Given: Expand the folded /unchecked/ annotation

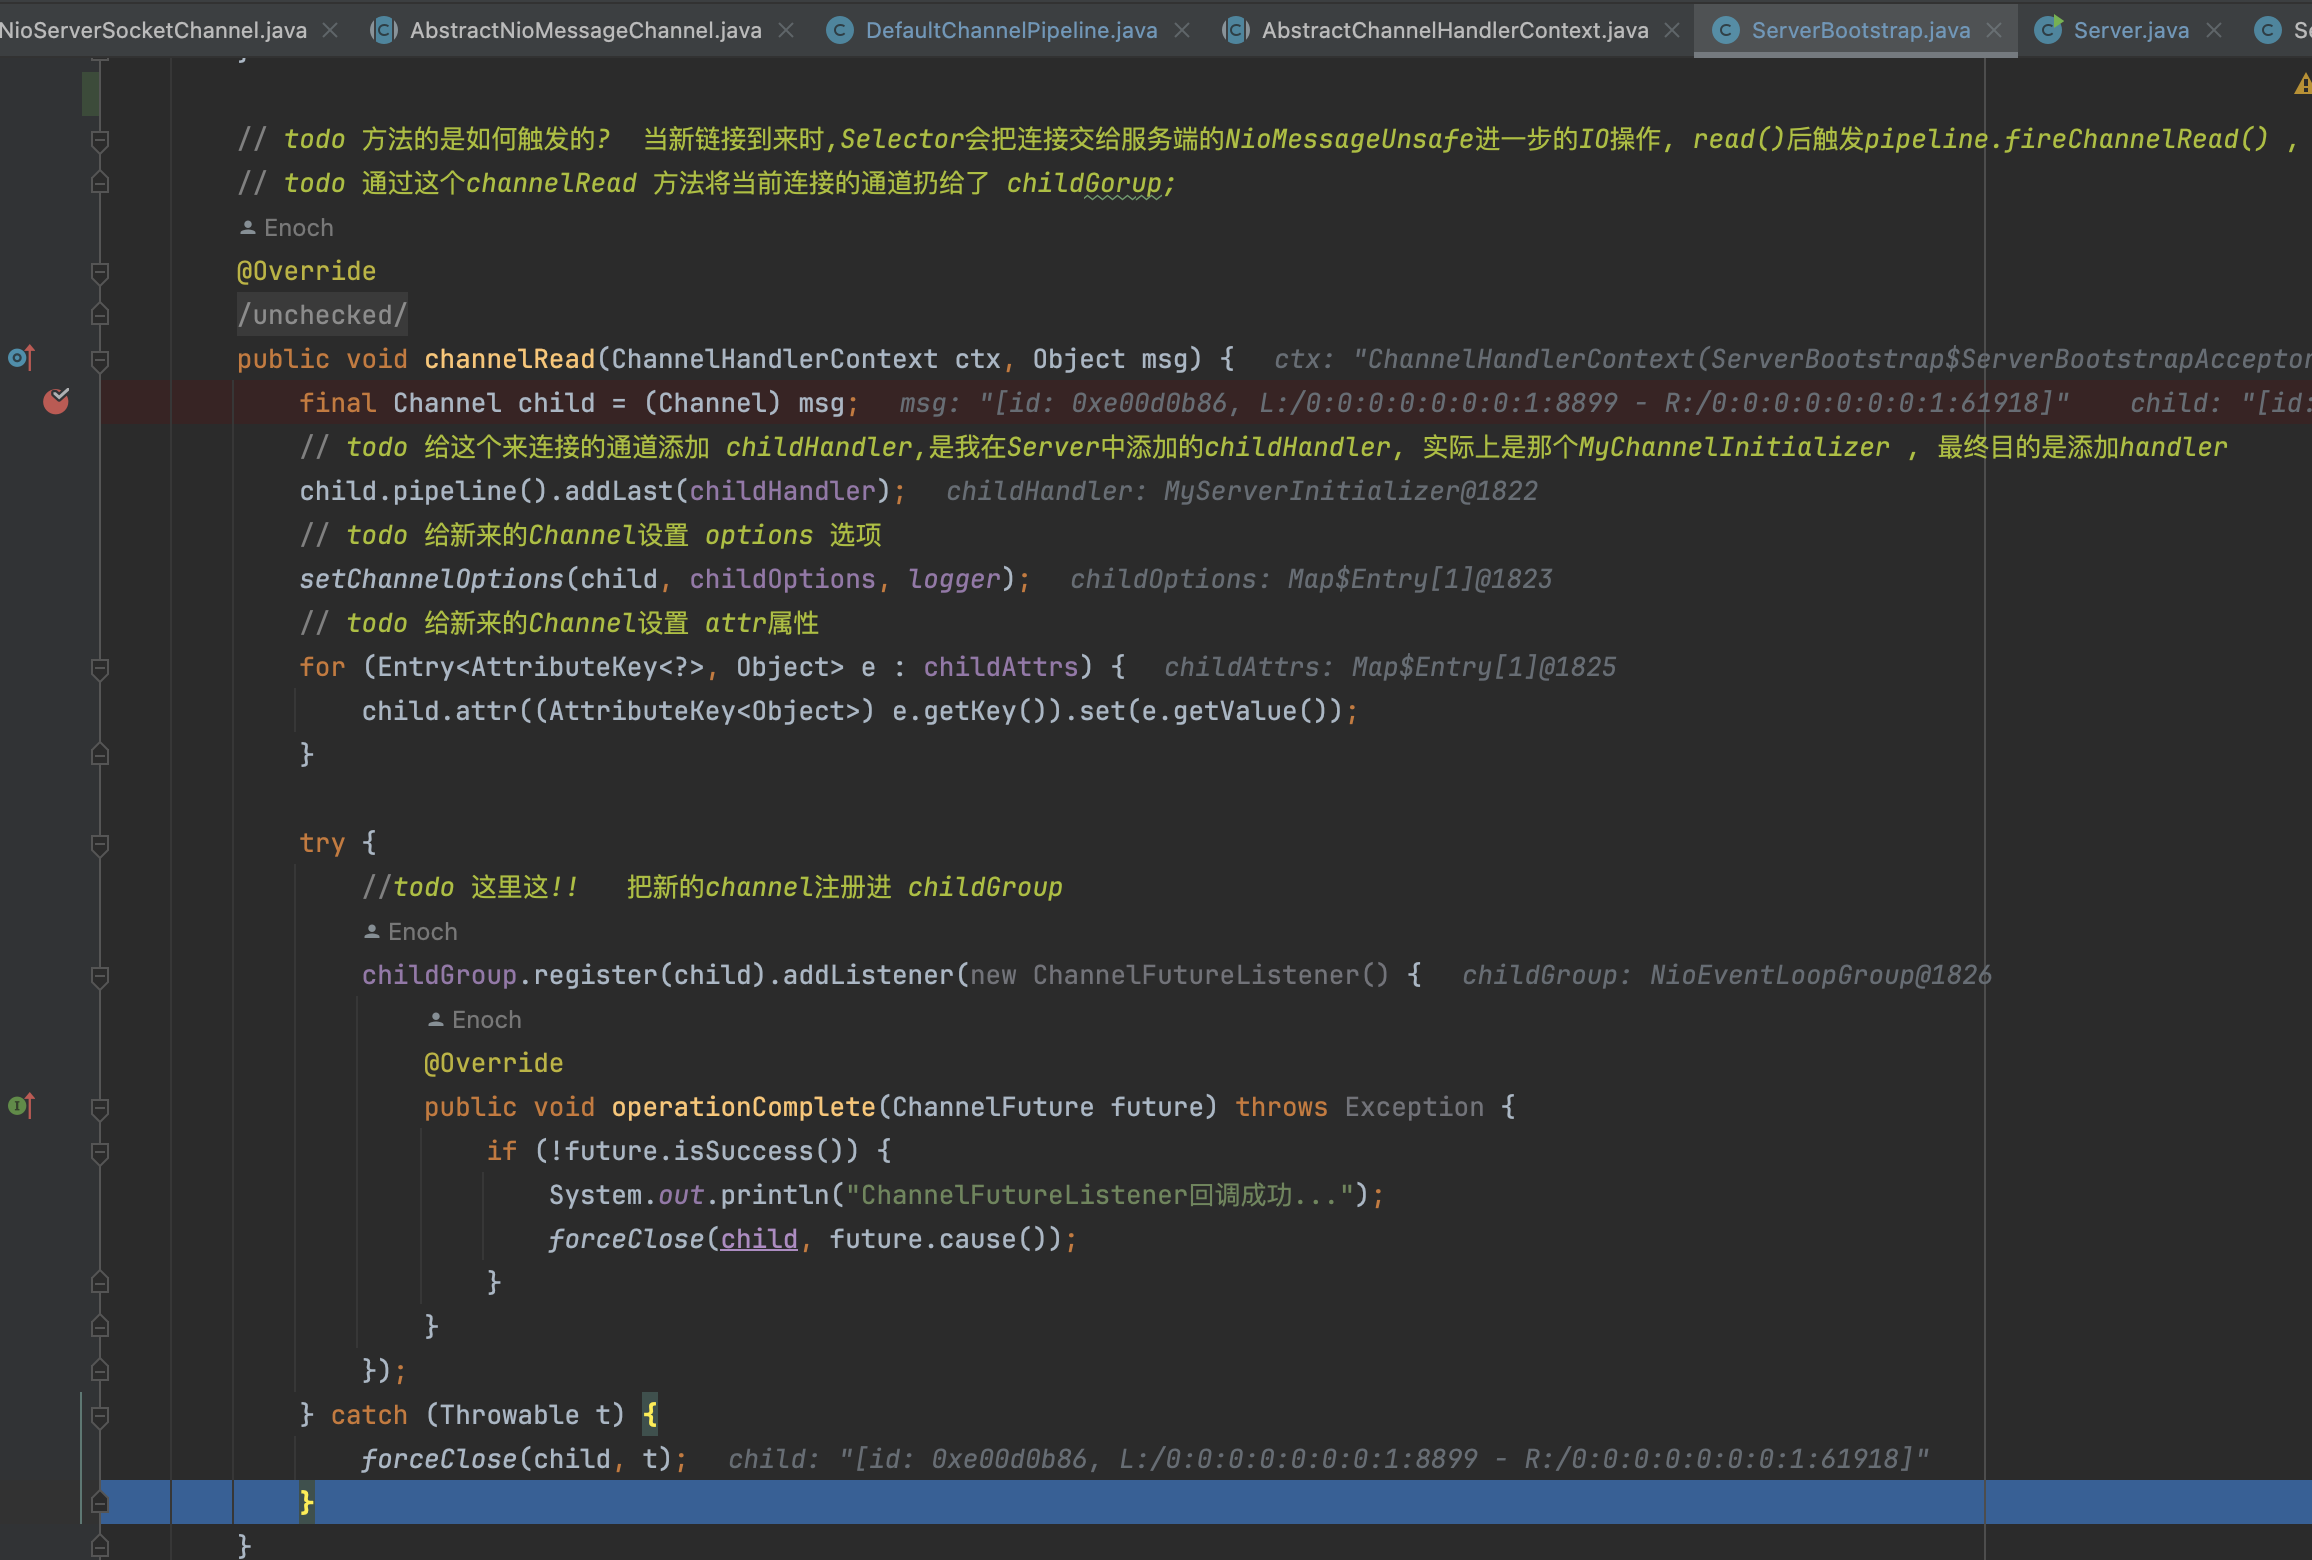Looking at the screenshot, I should [x=322, y=315].
